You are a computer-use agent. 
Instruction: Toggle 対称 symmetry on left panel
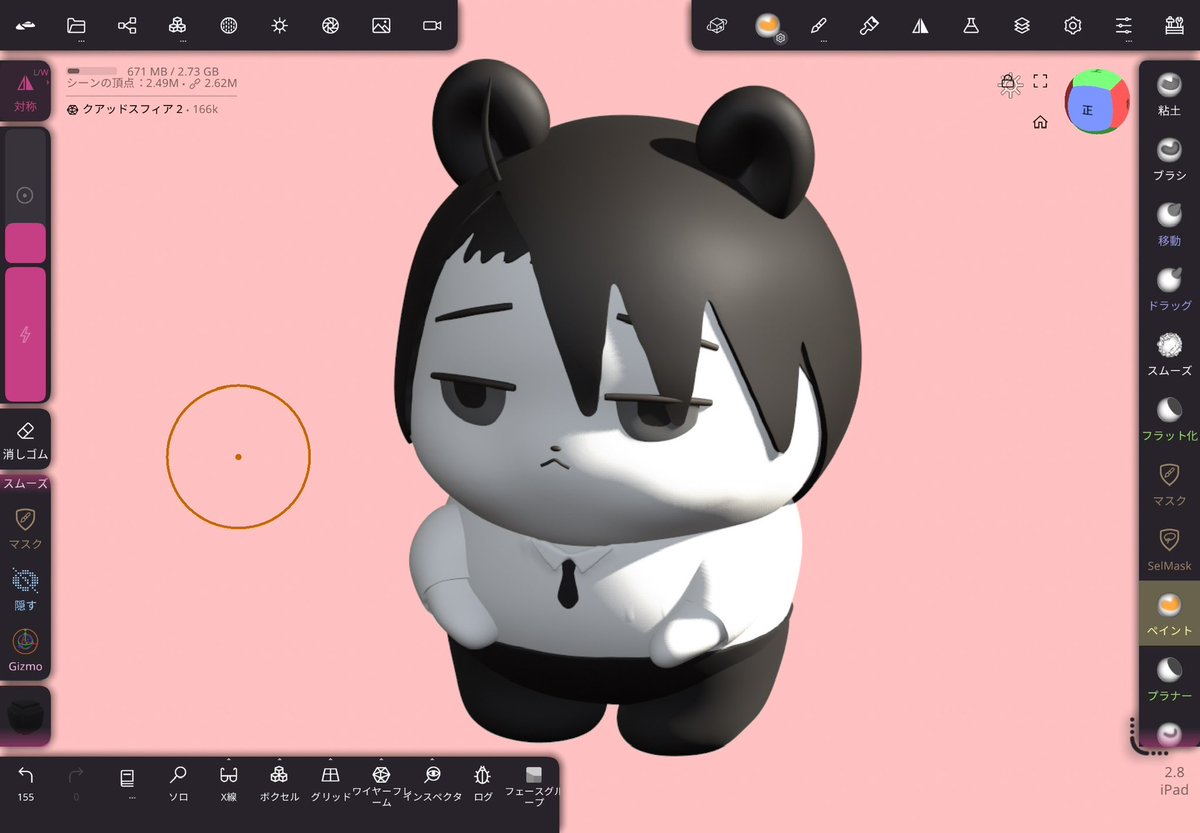26,91
